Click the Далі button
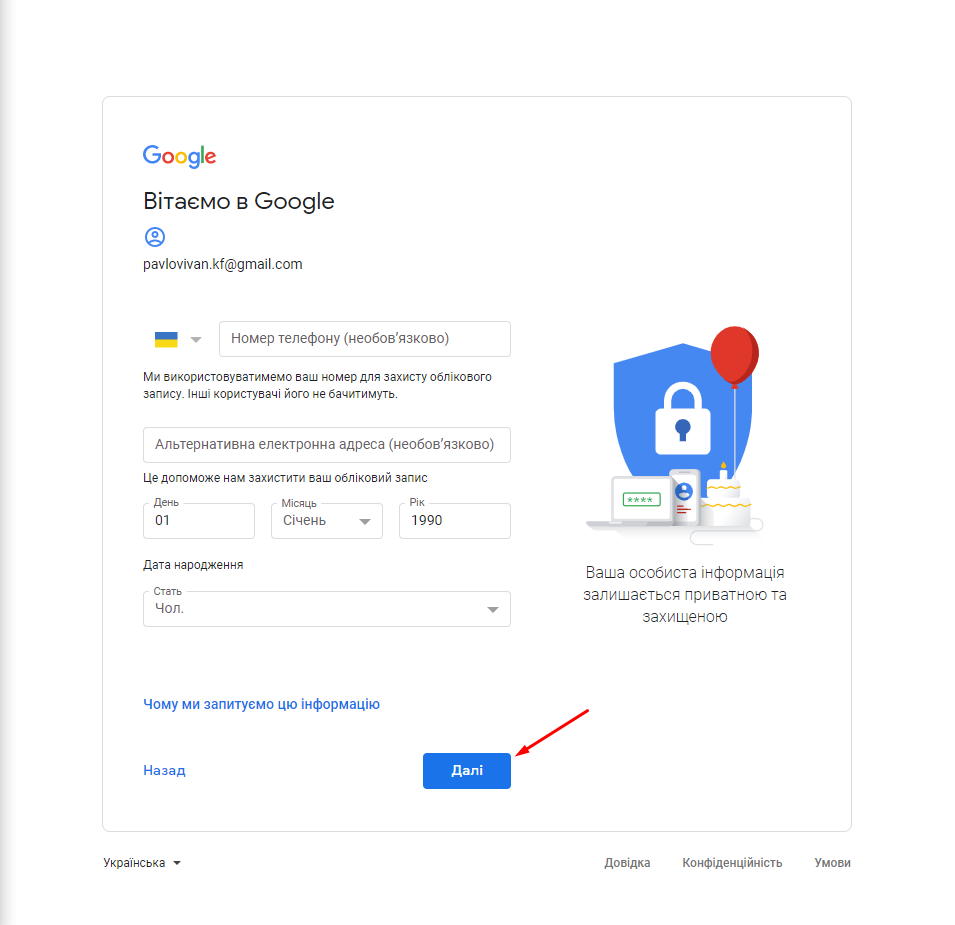This screenshot has height=925, width=955. (x=467, y=771)
